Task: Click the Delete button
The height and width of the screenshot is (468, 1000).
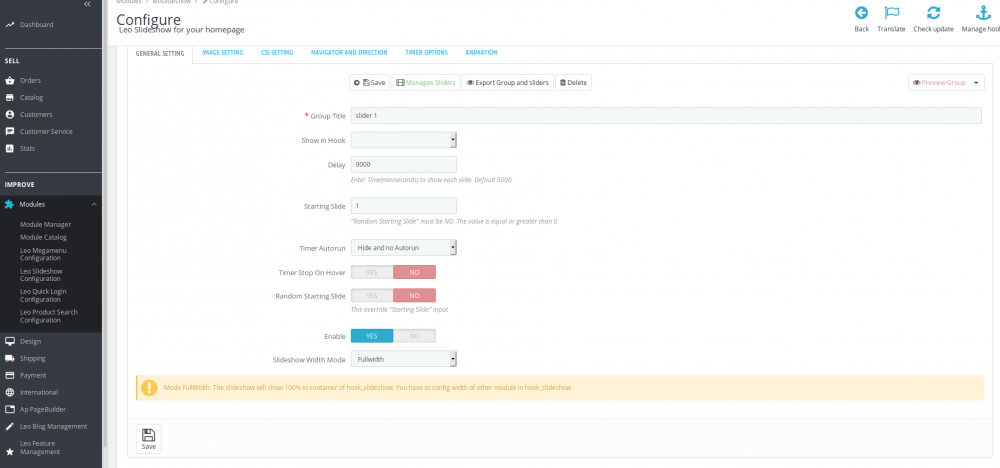Action: [573, 83]
